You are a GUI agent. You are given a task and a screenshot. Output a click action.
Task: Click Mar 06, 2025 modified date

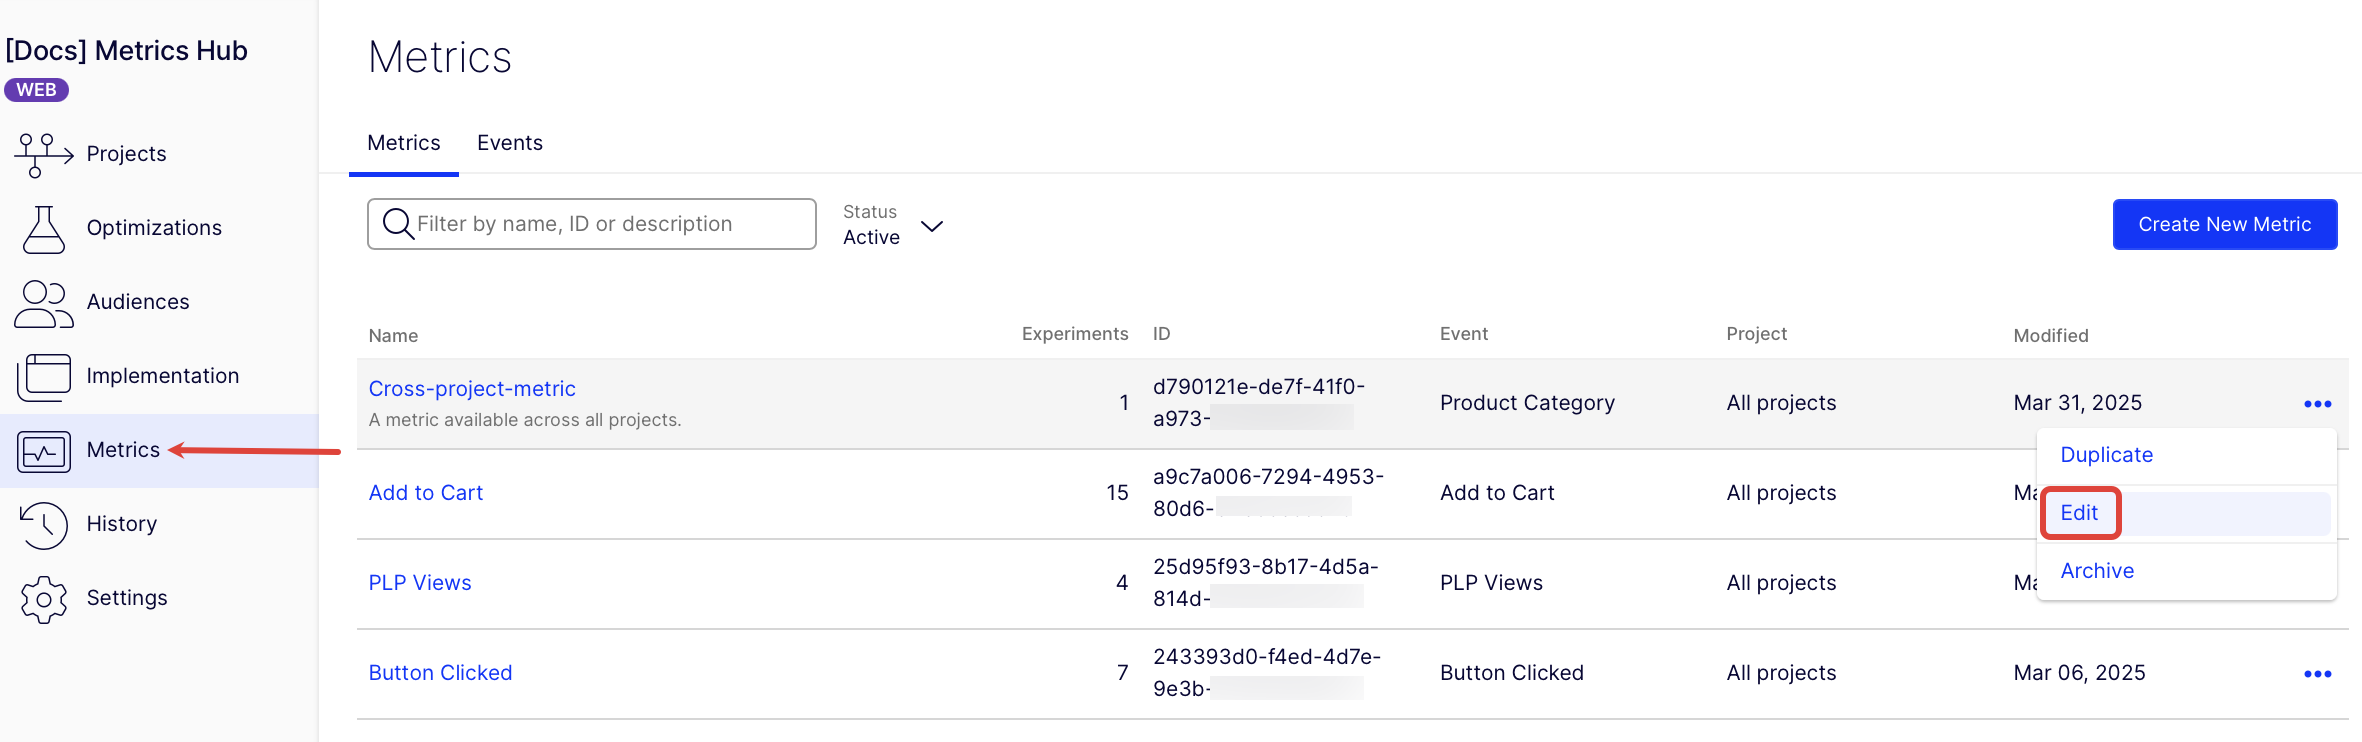(x=2080, y=673)
